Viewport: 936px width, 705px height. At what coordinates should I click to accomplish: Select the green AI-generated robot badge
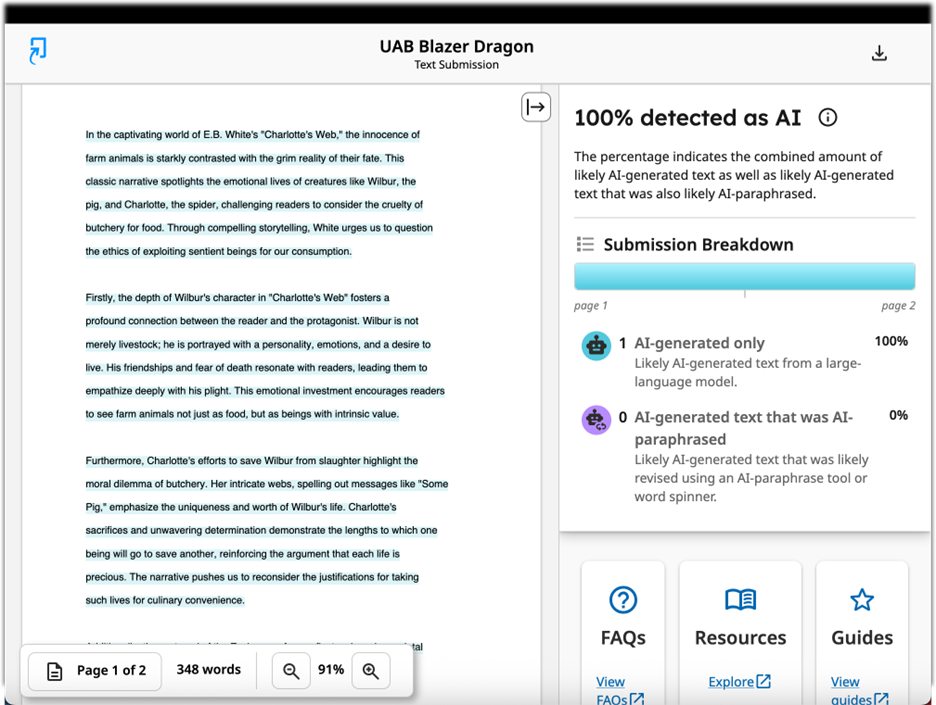point(596,346)
